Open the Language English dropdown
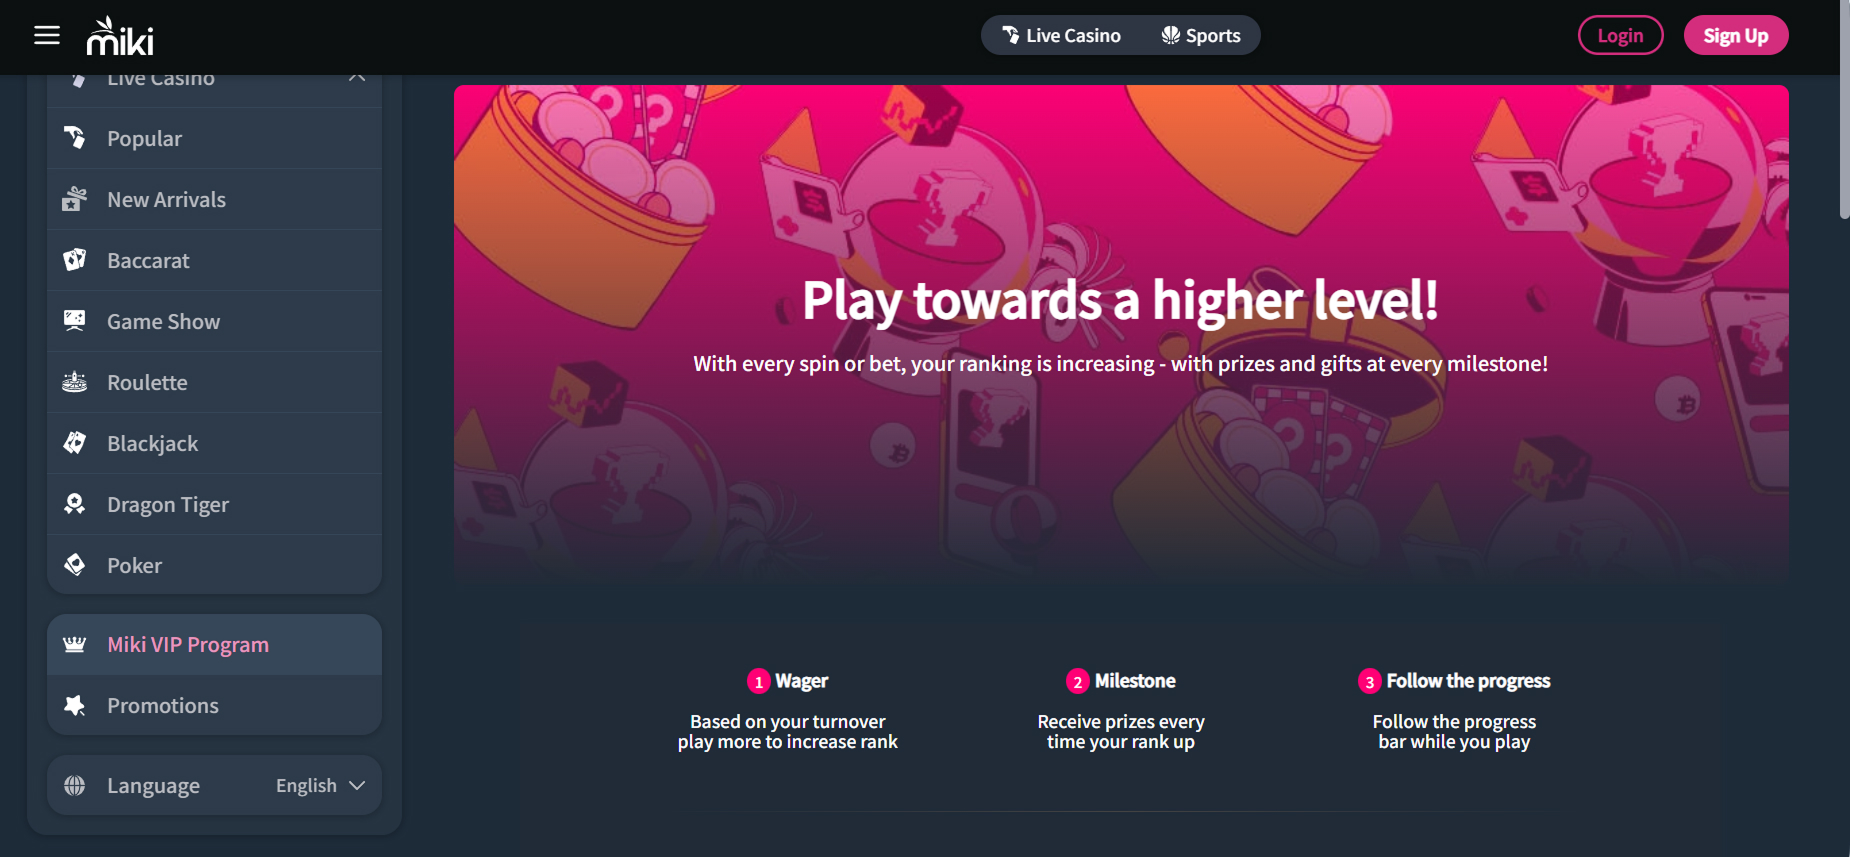This screenshot has width=1850, height=857. [x=320, y=786]
